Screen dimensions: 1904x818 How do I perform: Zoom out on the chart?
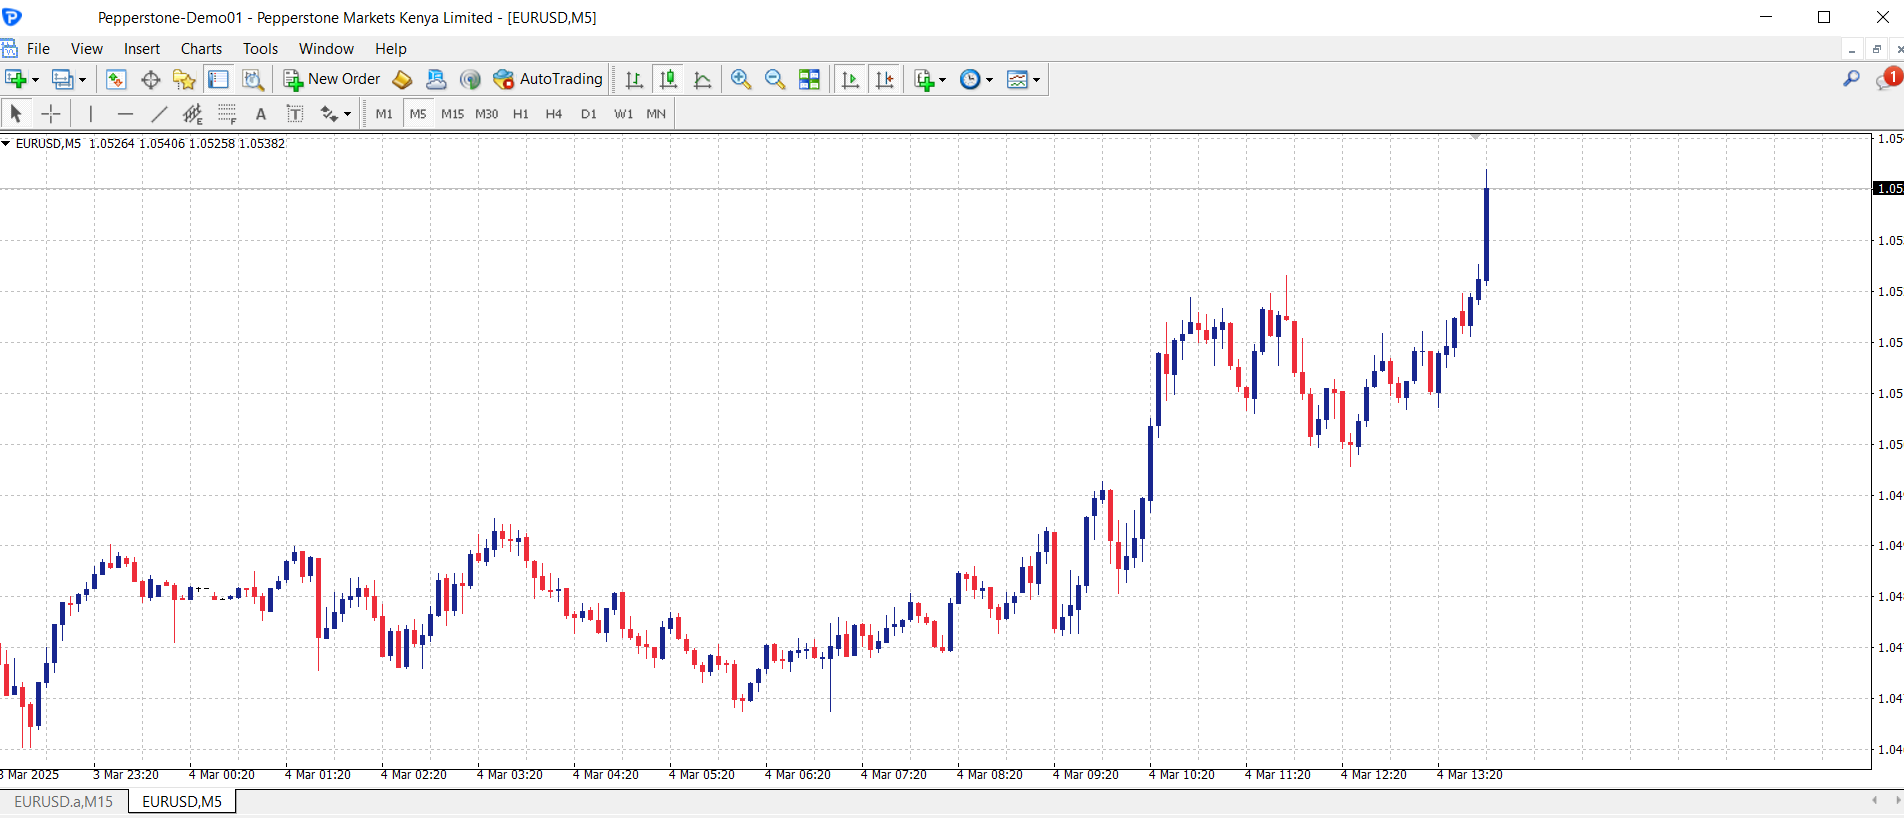775,79
